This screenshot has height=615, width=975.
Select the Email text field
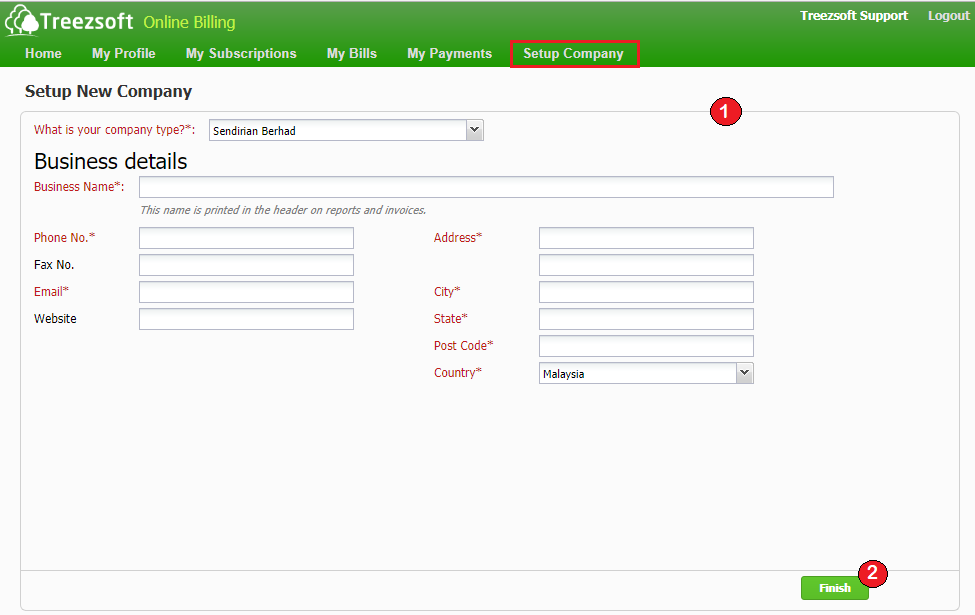tap(246, 292)
